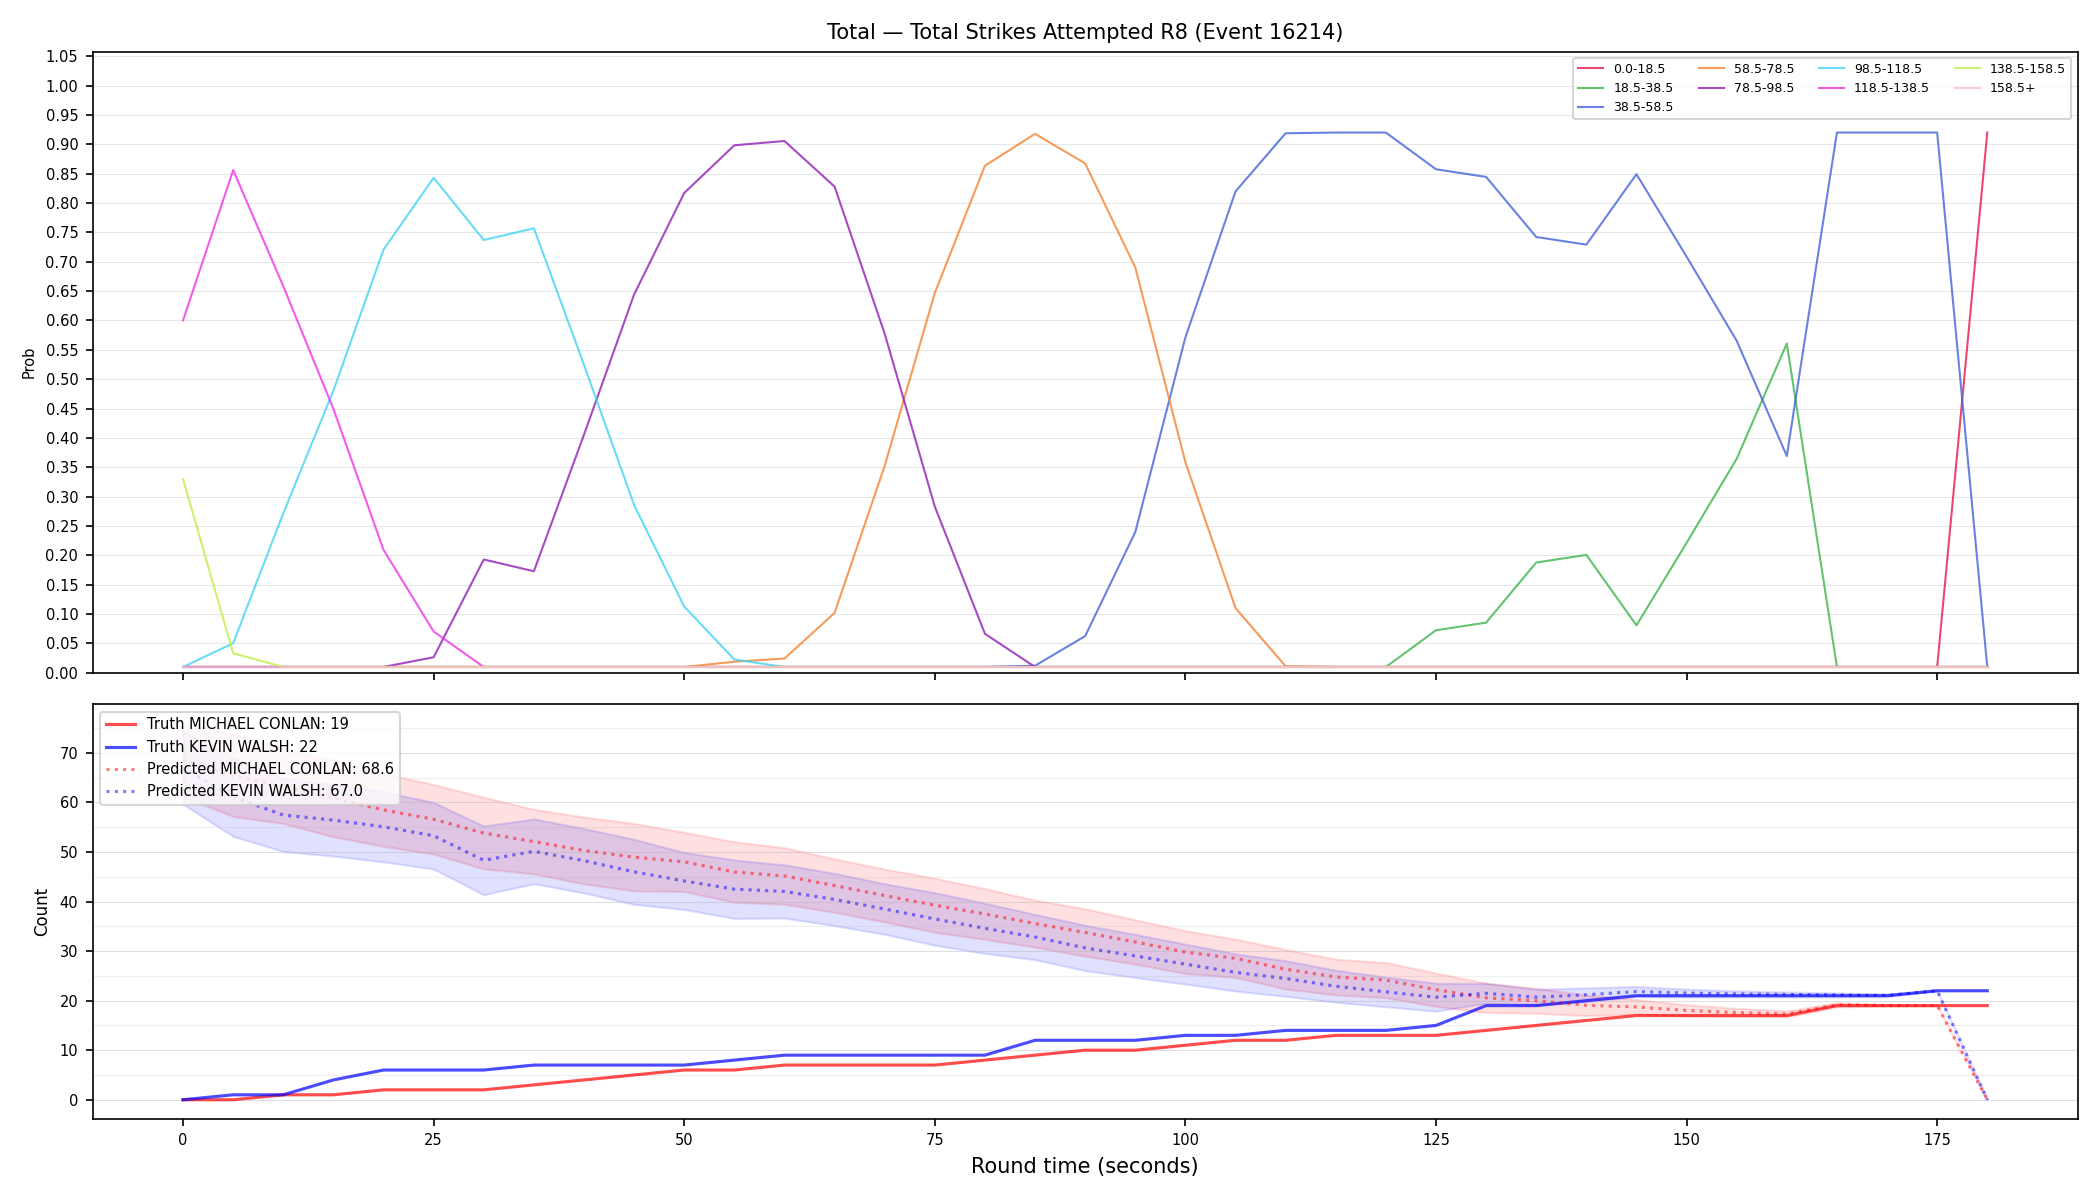Click the 125 tick on round time axis
This screenshot has width=2100, height=1200.
pyautogui.click(x=1436, y=1139)
